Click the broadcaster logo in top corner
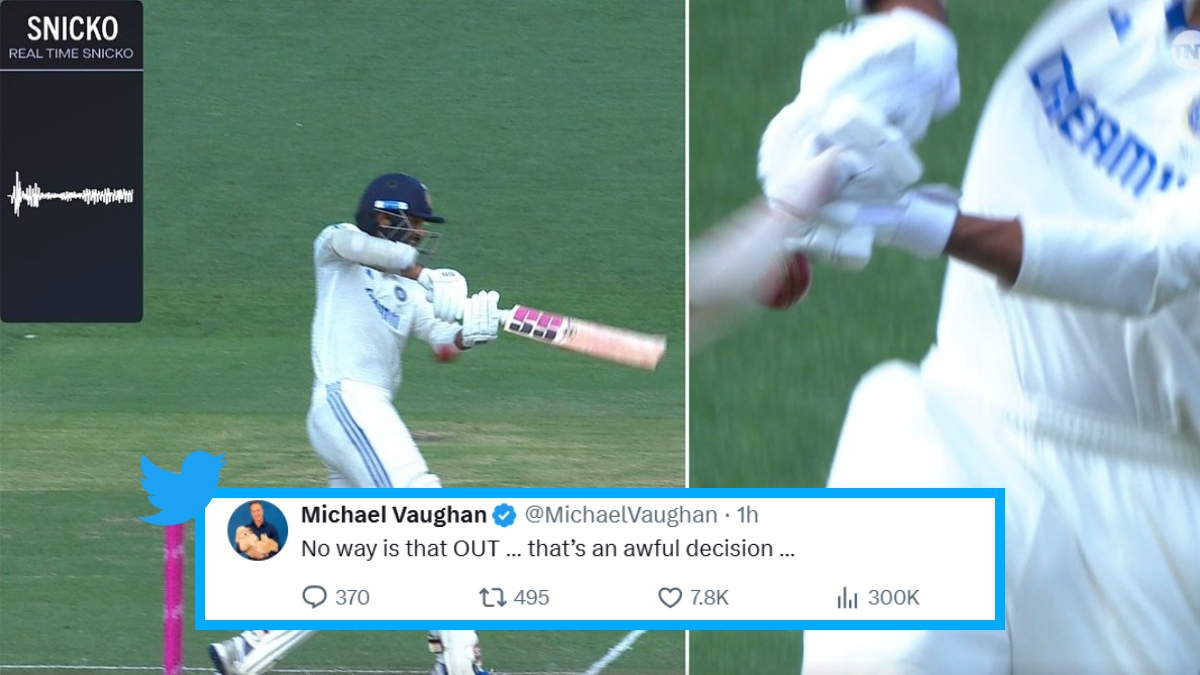The height and width of the screenshot is (675, 1200). (x=1184, y=48)
